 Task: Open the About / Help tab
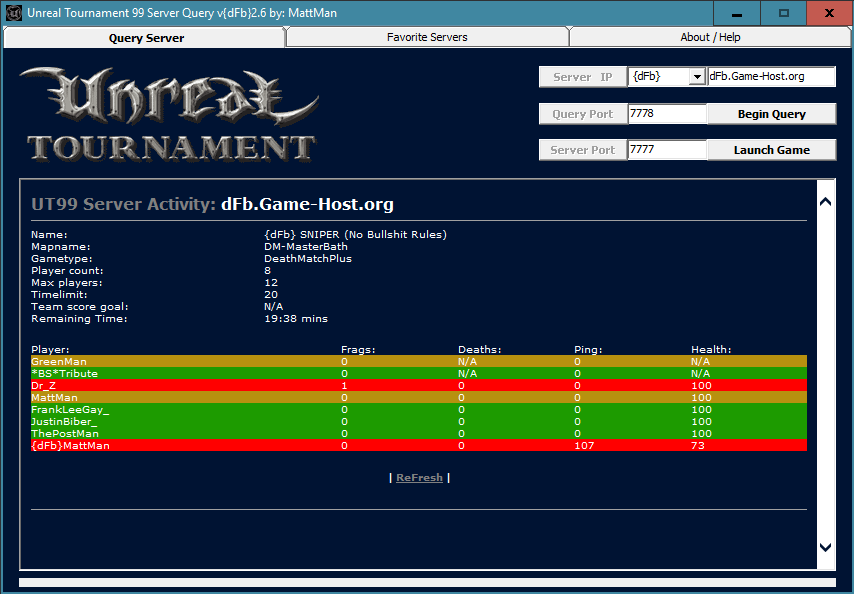pos(710,37)
